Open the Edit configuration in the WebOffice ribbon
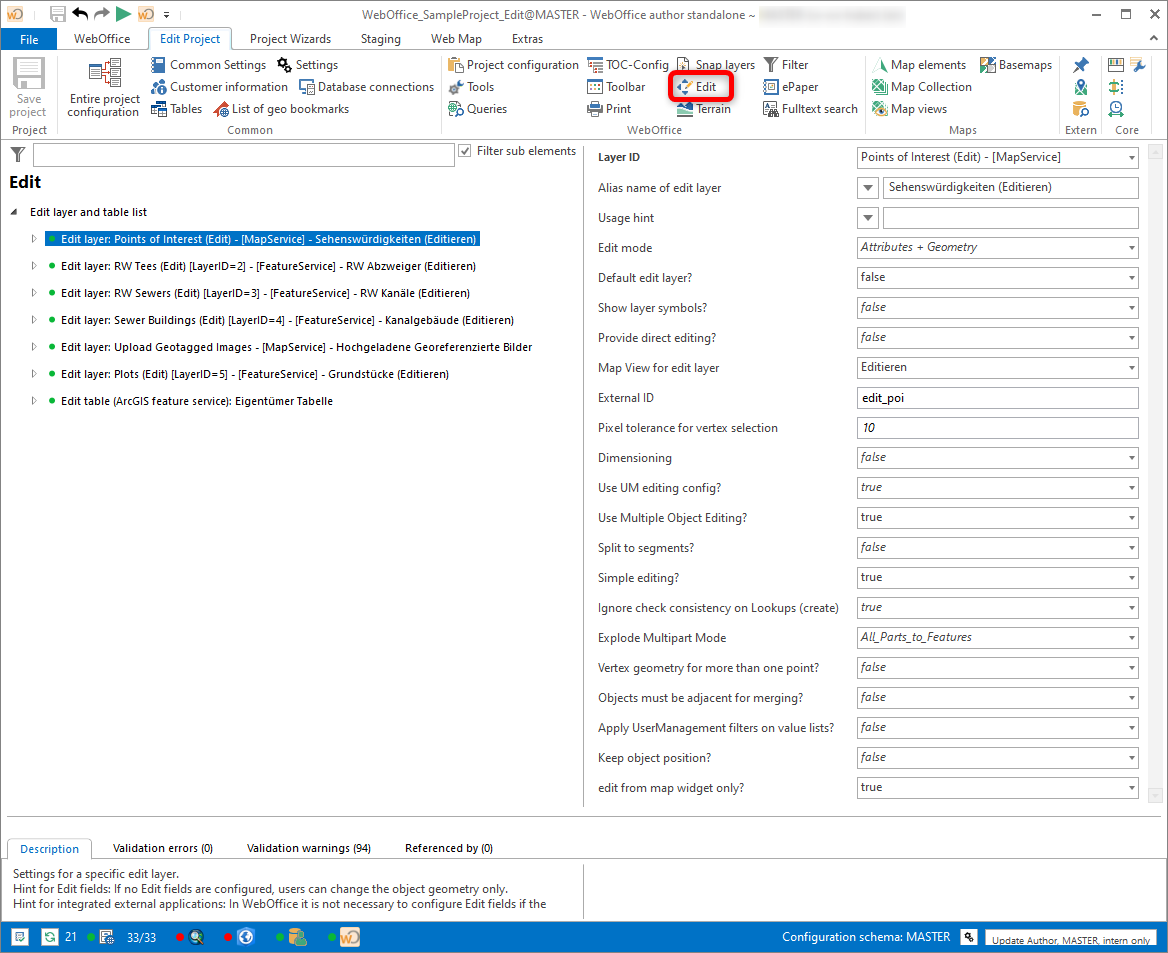This screenshot has height=953, width=1168. 700,87
